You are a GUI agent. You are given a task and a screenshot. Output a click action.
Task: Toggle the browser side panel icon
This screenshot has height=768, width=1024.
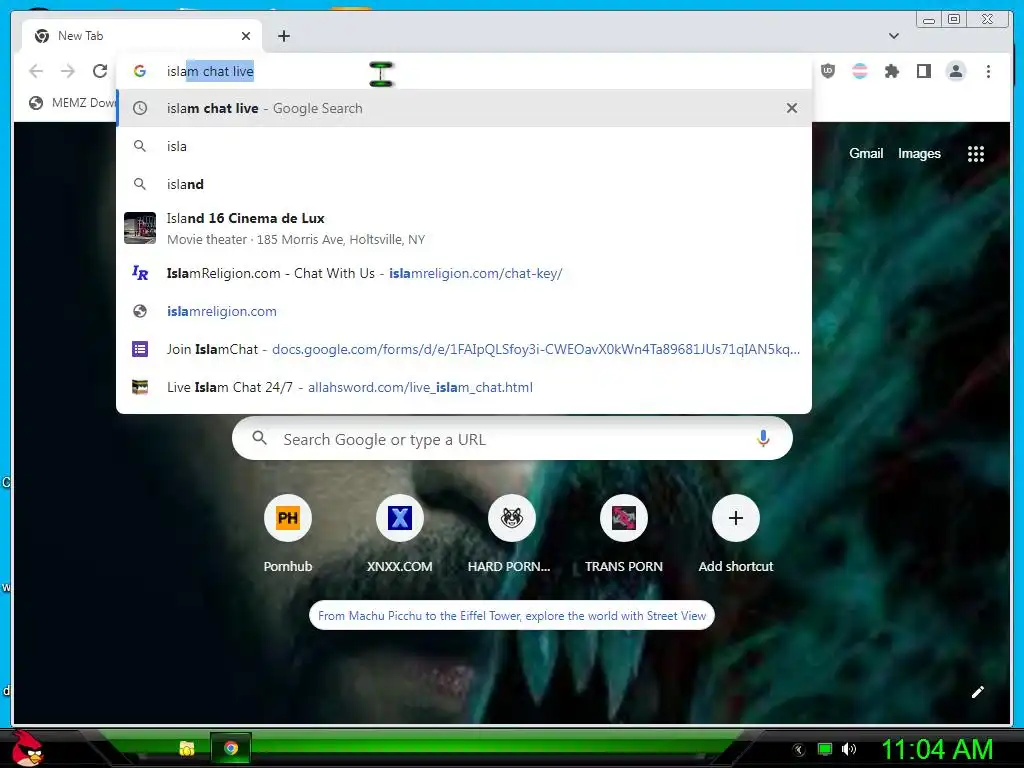(924, 71)
